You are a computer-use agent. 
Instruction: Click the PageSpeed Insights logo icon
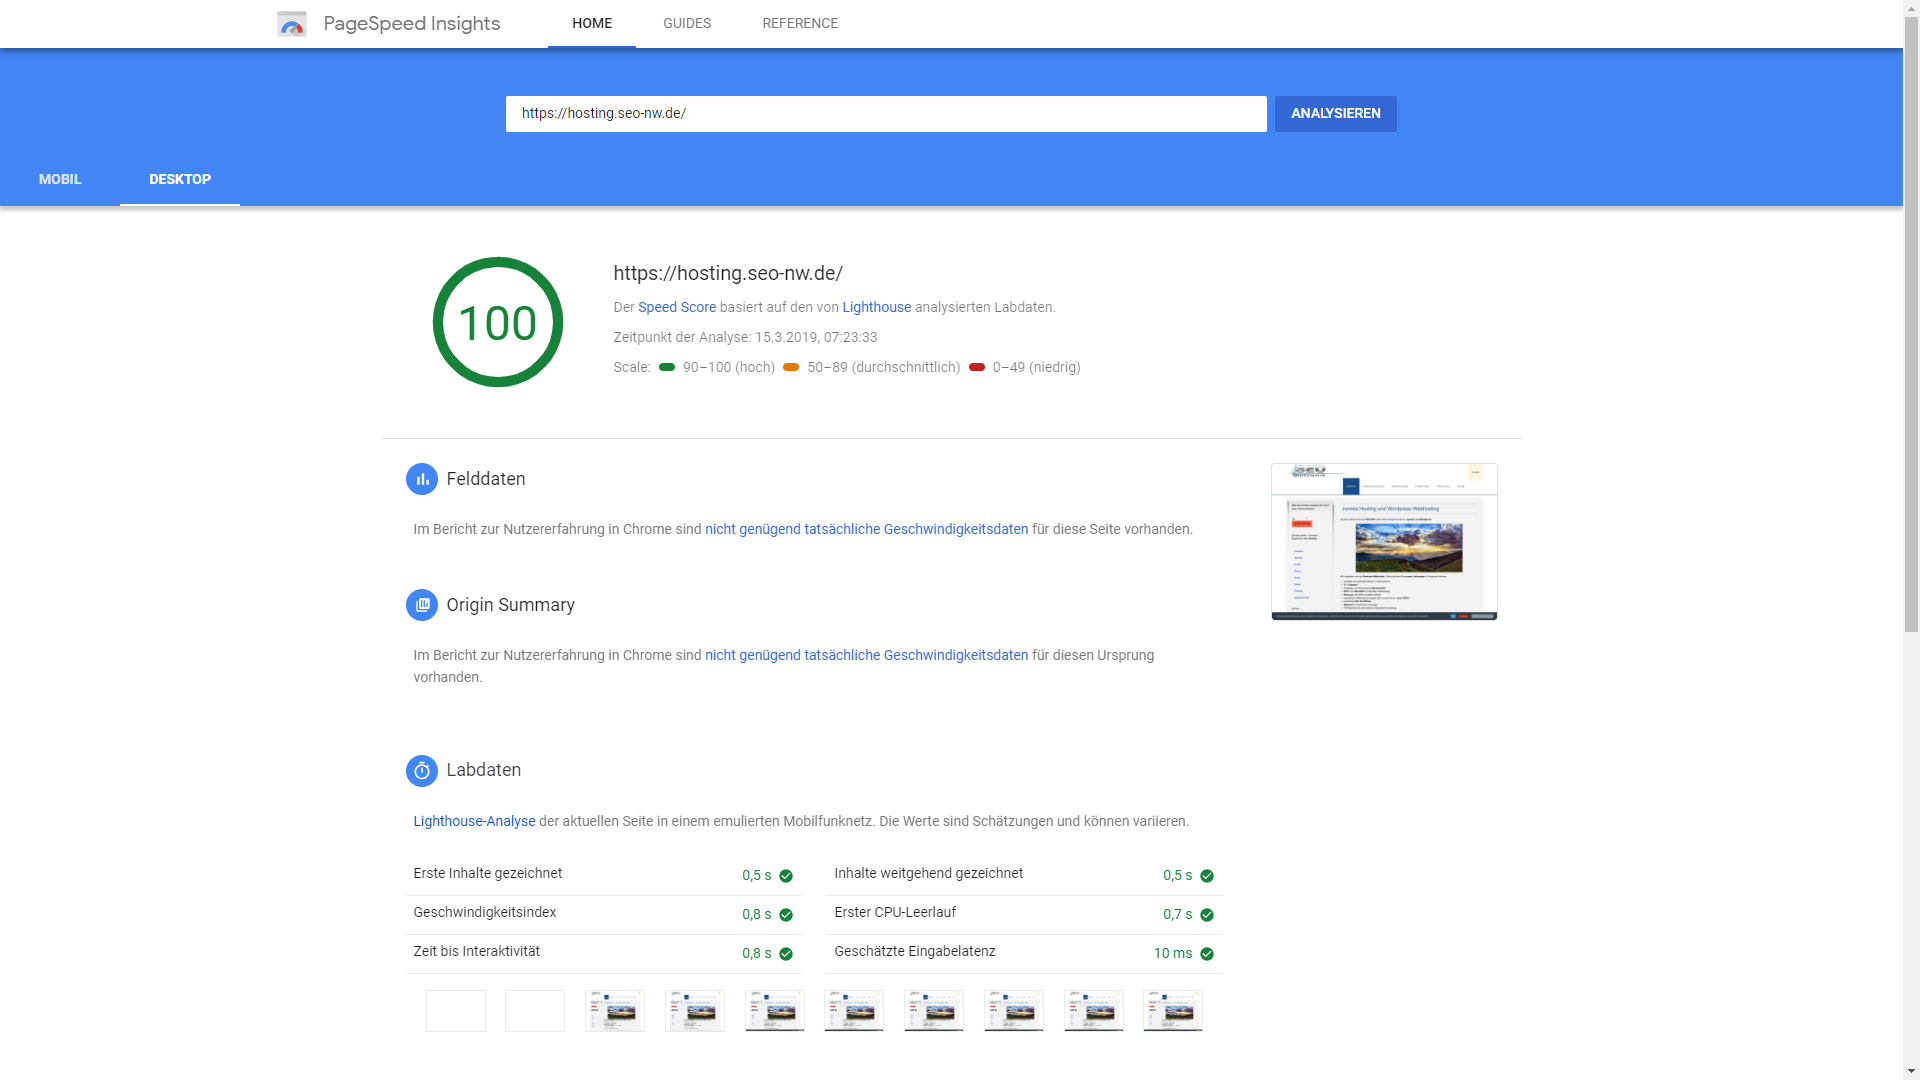tap(292, 24)
